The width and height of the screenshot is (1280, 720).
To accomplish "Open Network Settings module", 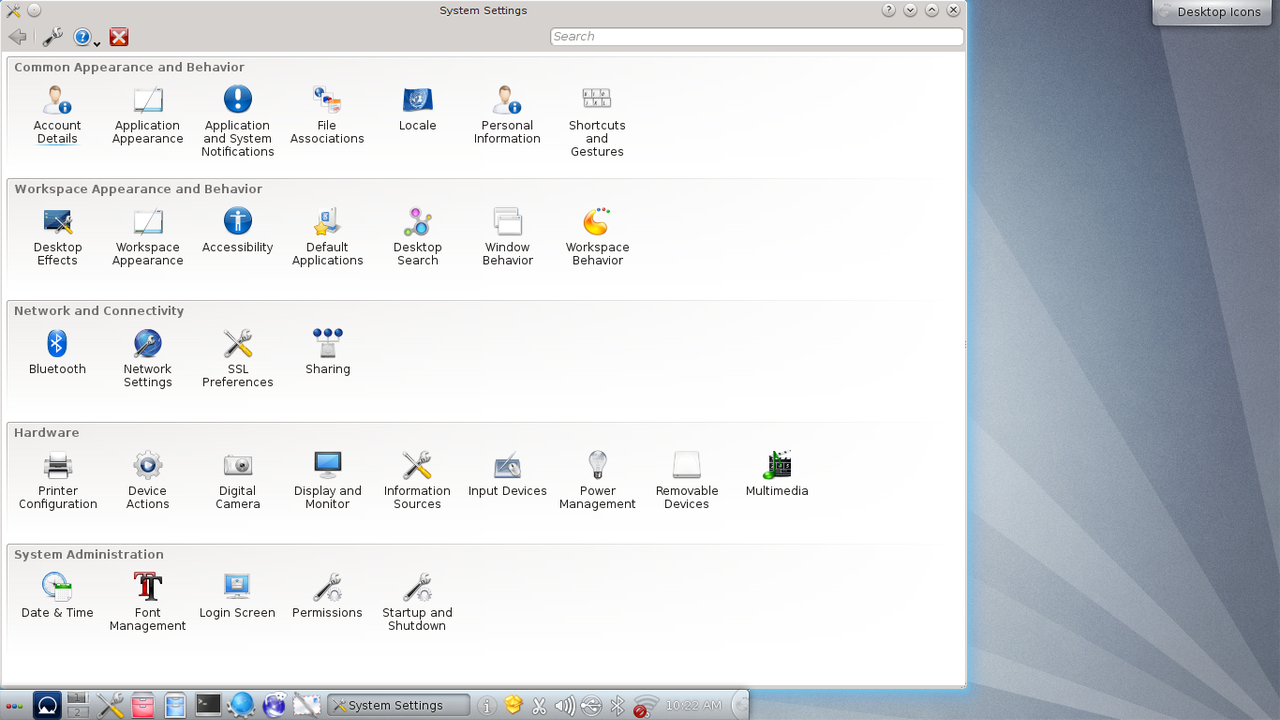I will (x=147, y=359).
